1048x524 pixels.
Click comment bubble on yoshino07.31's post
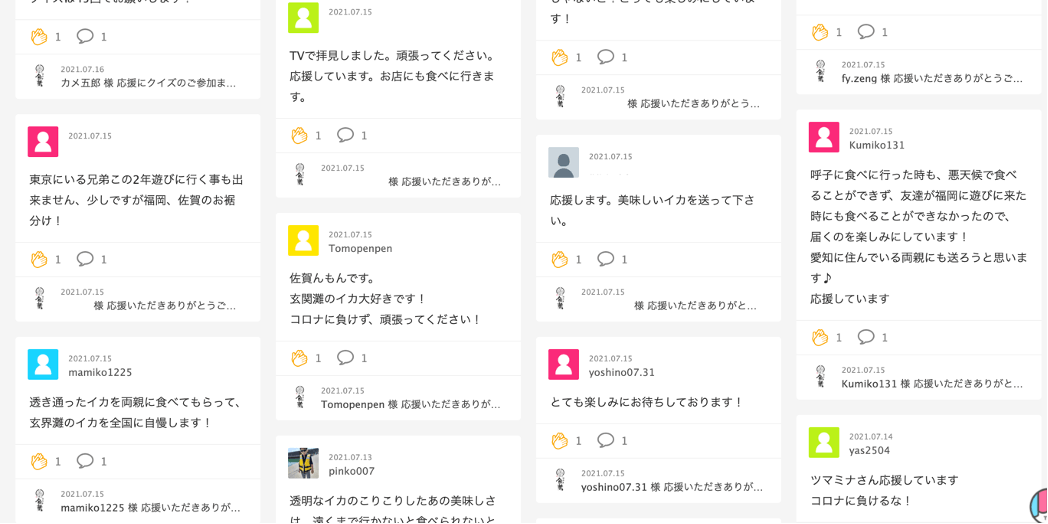606,440
